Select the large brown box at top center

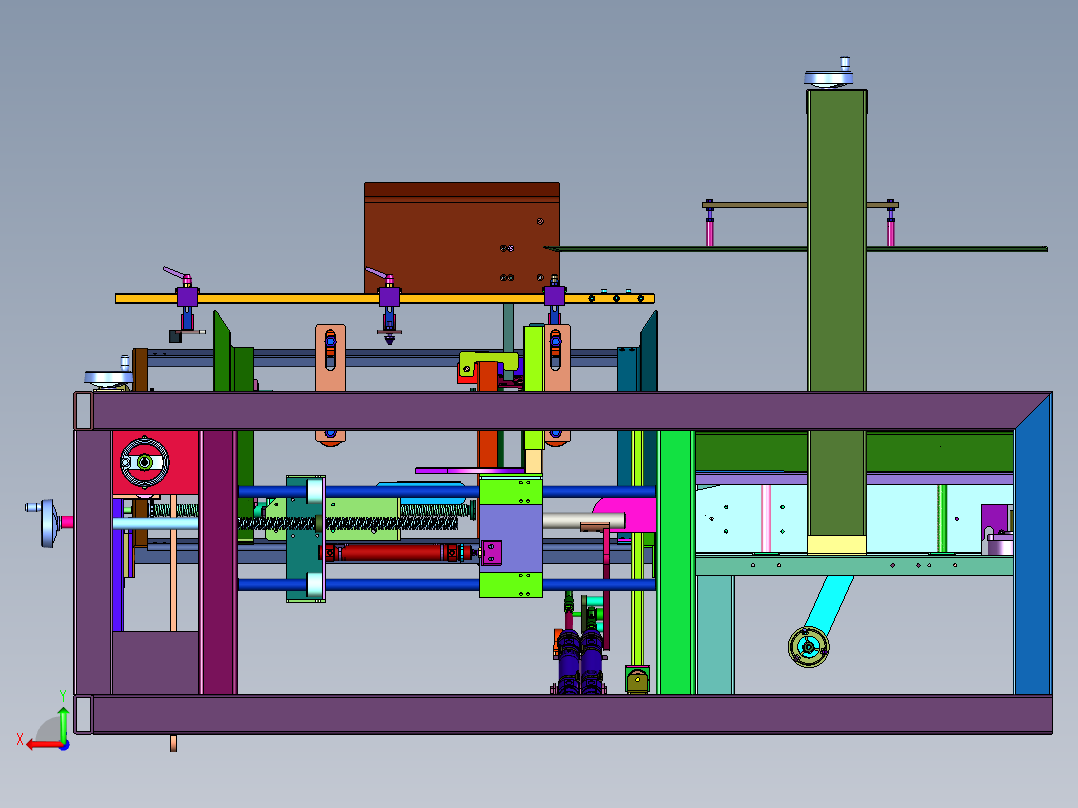462,238
